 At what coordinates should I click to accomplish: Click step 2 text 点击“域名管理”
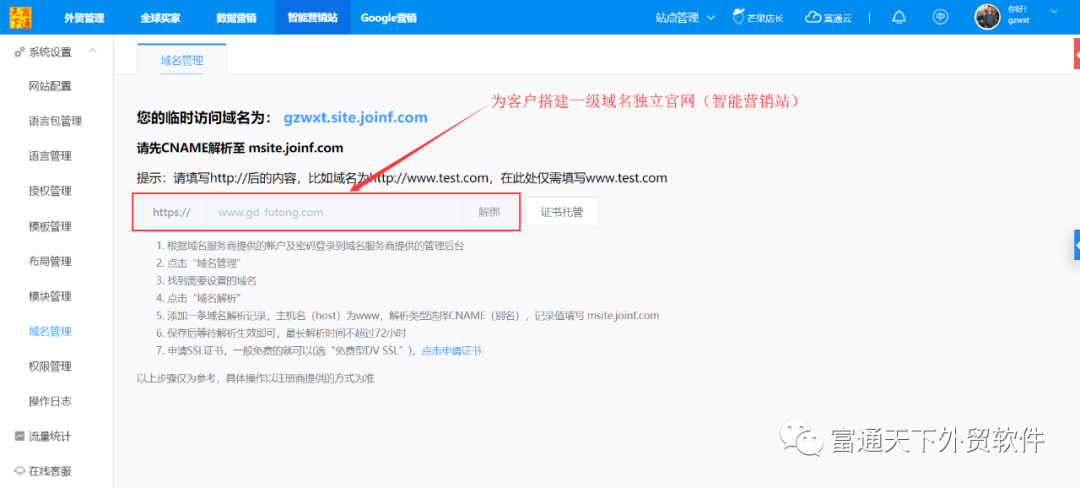click(x=204, y=263)
